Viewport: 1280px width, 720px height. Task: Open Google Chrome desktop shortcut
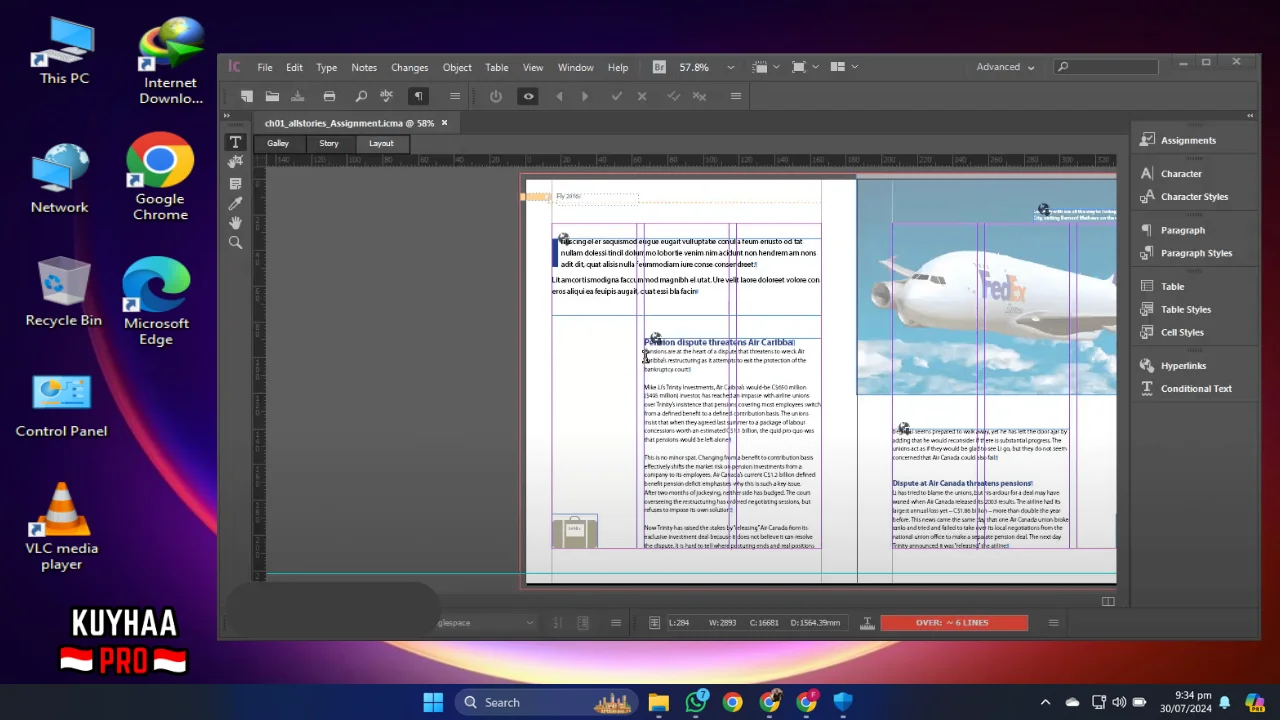click(x=160, y=177)
